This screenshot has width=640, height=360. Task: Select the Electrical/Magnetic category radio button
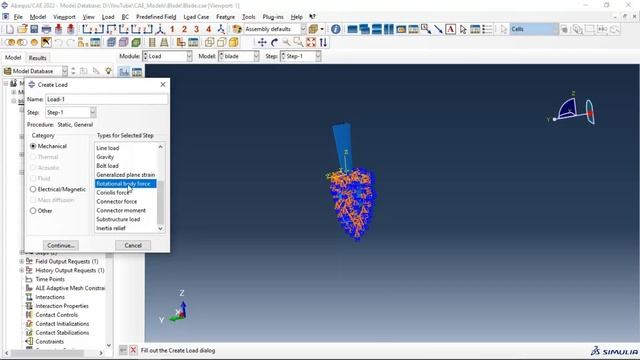point(33,189)
